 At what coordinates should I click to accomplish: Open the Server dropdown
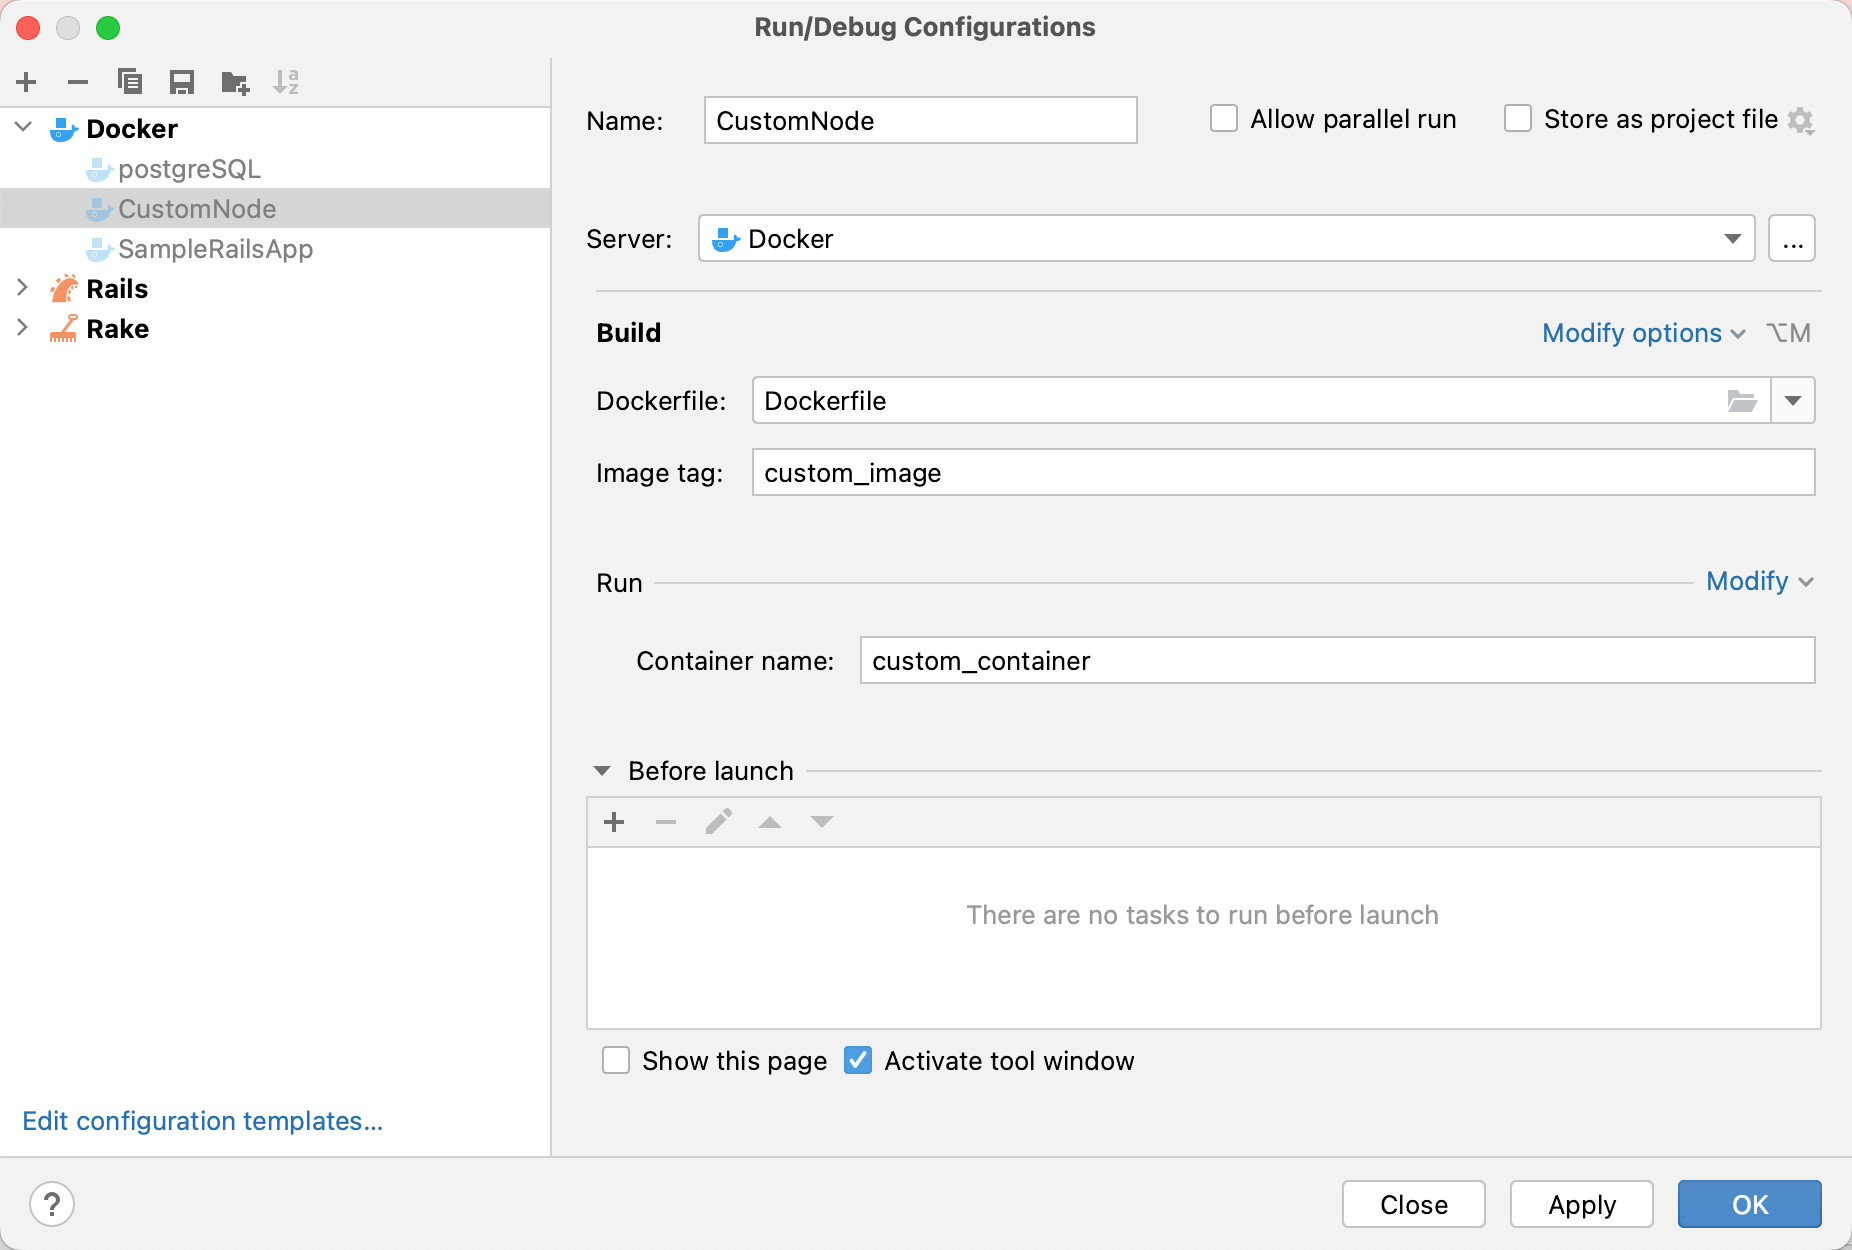click(x=1732, y=238)
